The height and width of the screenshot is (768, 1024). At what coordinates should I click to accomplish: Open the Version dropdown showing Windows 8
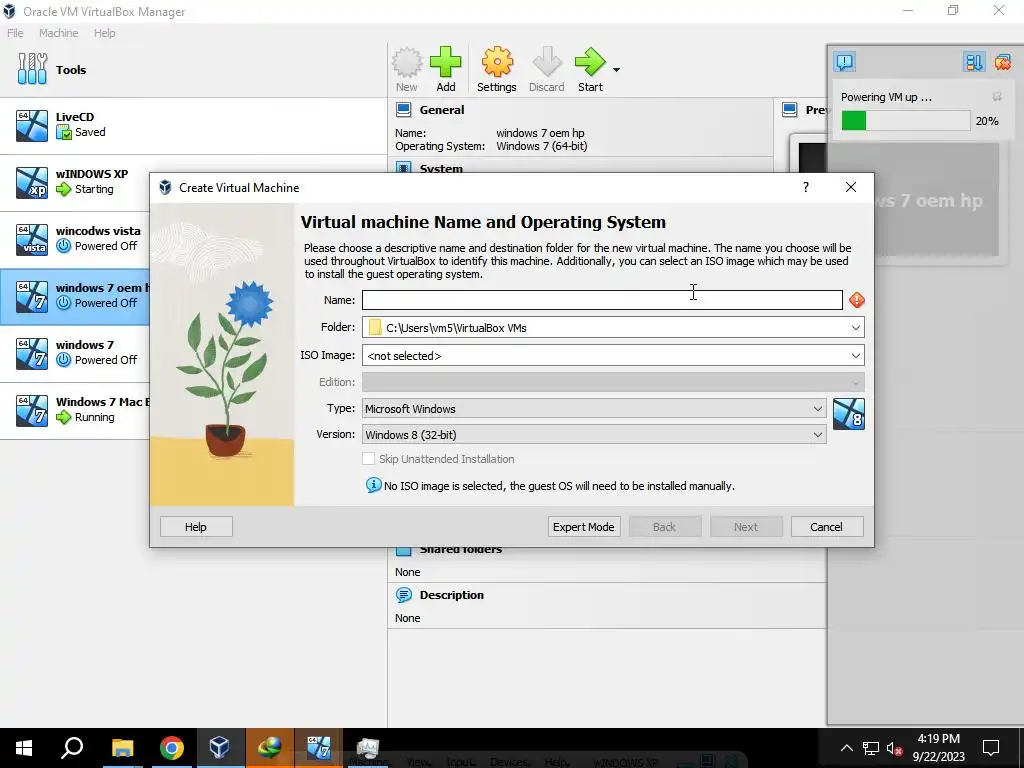(594, 435)
